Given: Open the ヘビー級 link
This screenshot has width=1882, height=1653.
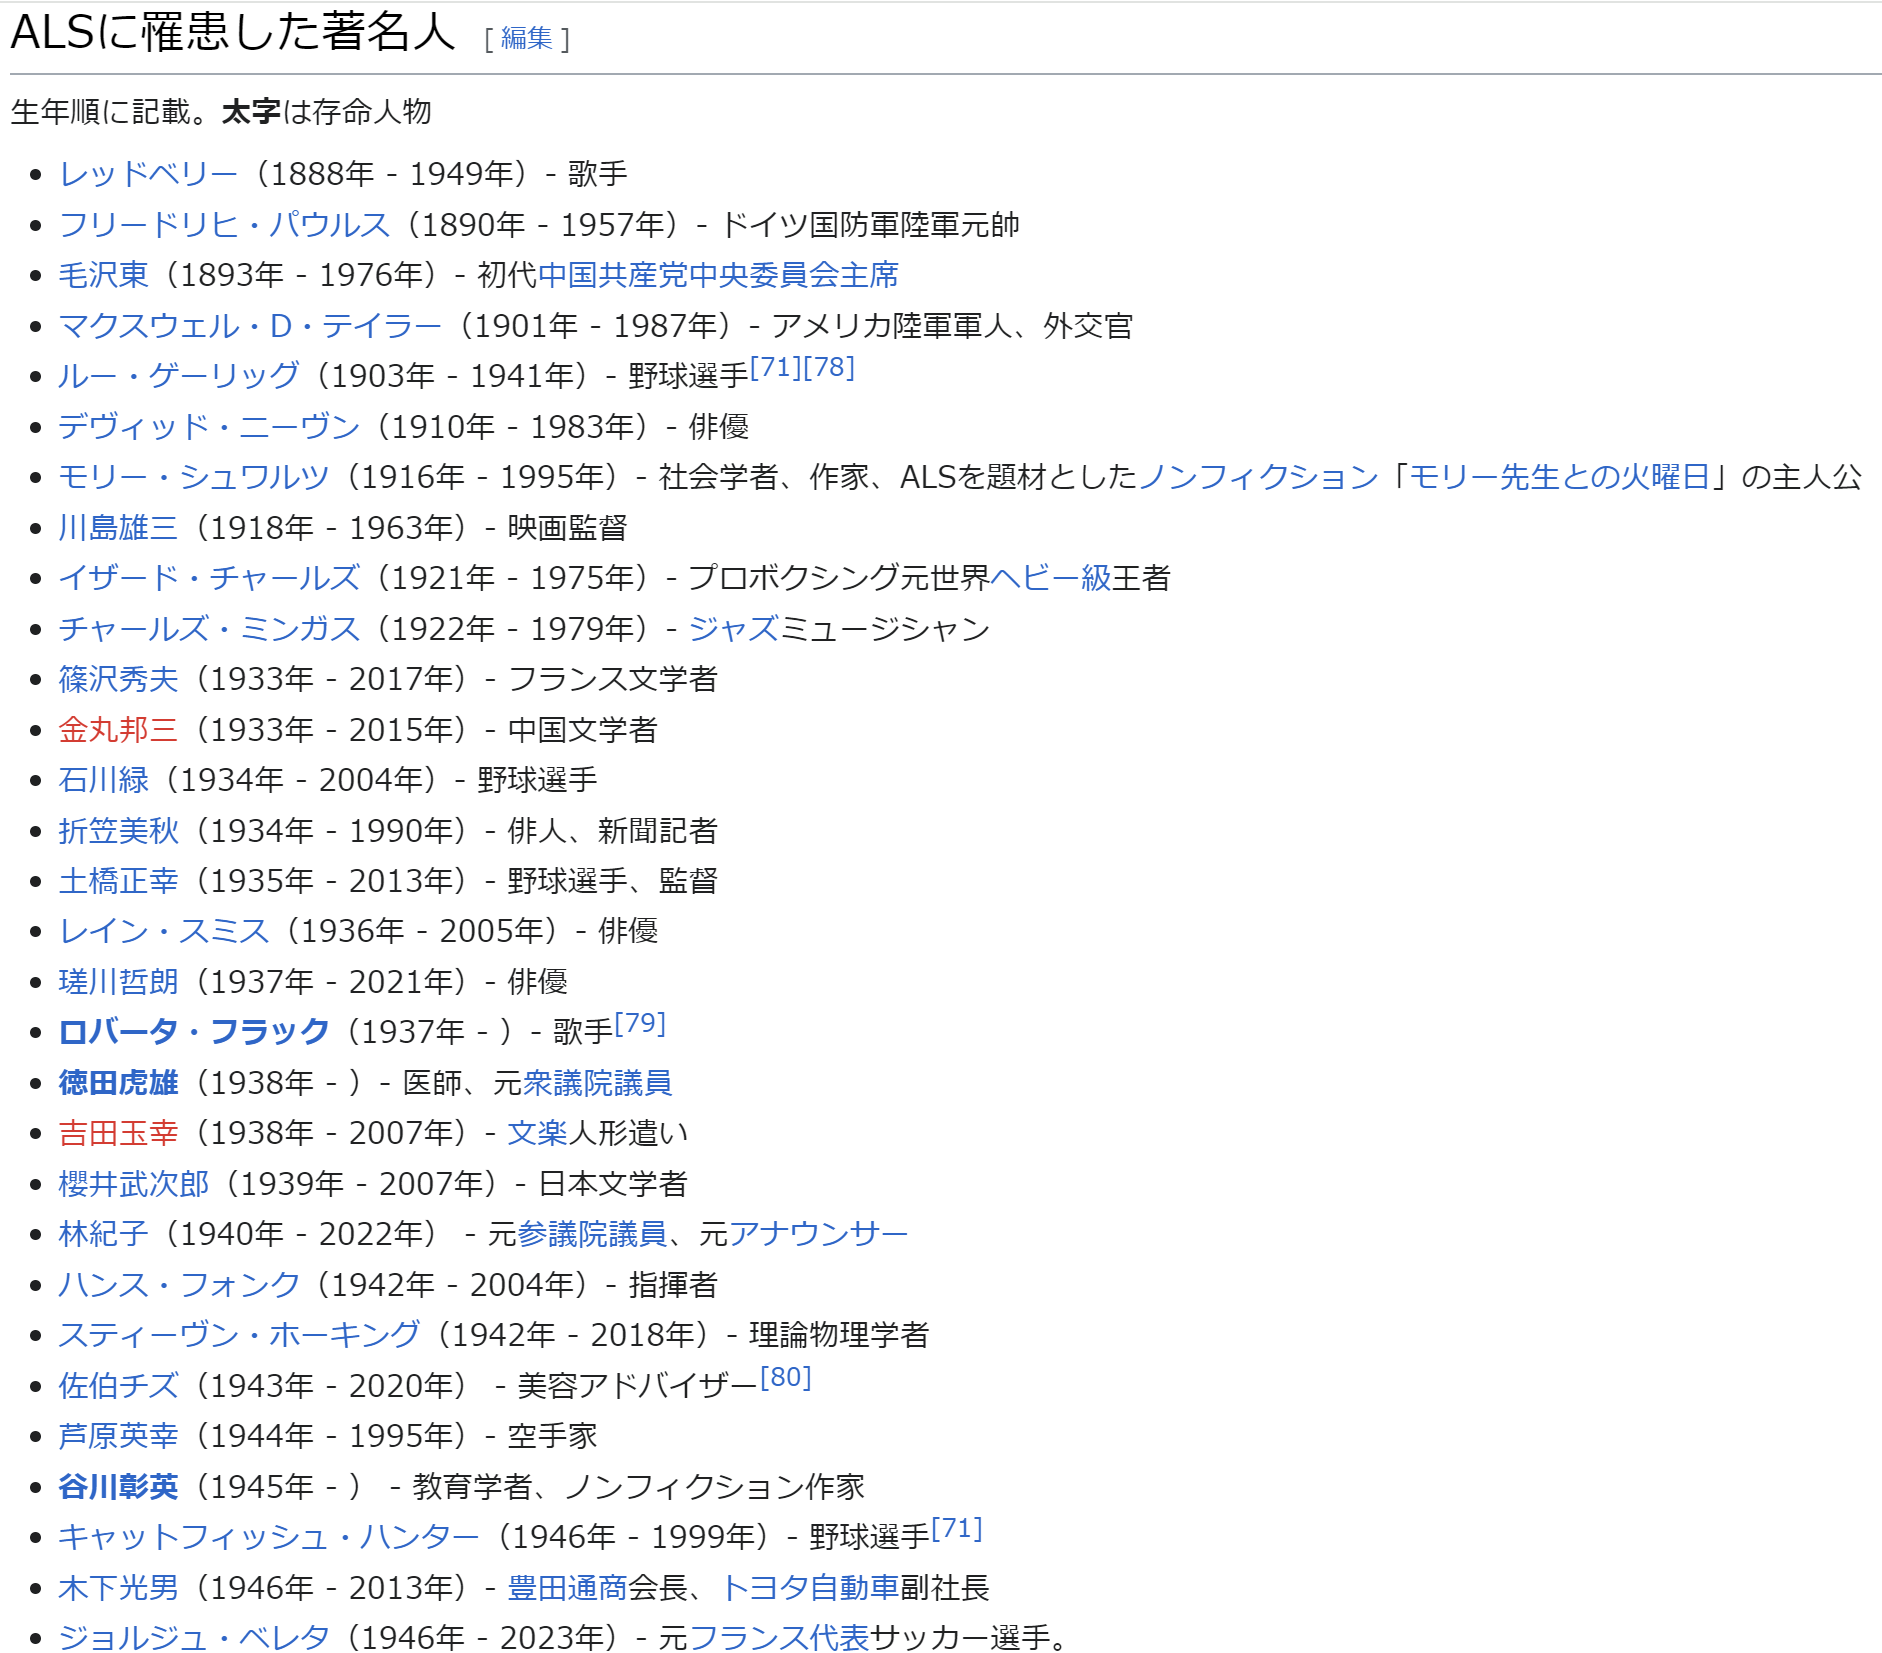Looking at the screenshot, I should (x=1050, y=578).
